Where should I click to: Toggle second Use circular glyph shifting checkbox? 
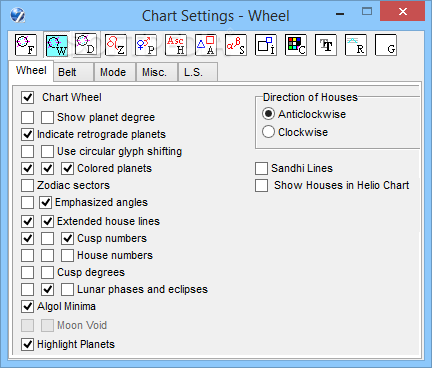47,151
